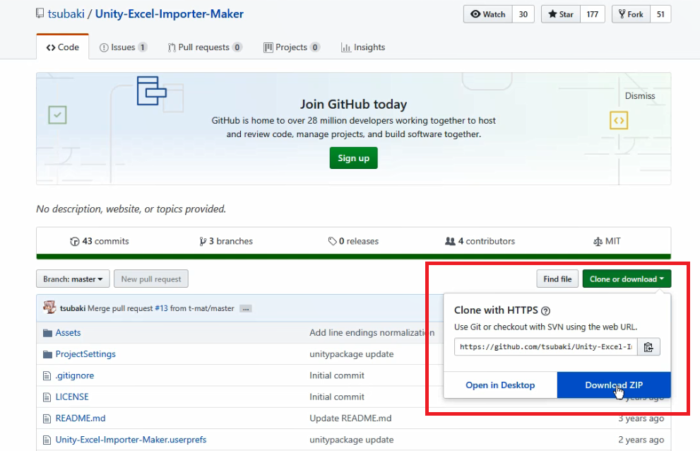The width and height of the screenshot is (700, 451).
Task: Click the repository book icon beside tsubaki
Action: [x=40, y=13]
